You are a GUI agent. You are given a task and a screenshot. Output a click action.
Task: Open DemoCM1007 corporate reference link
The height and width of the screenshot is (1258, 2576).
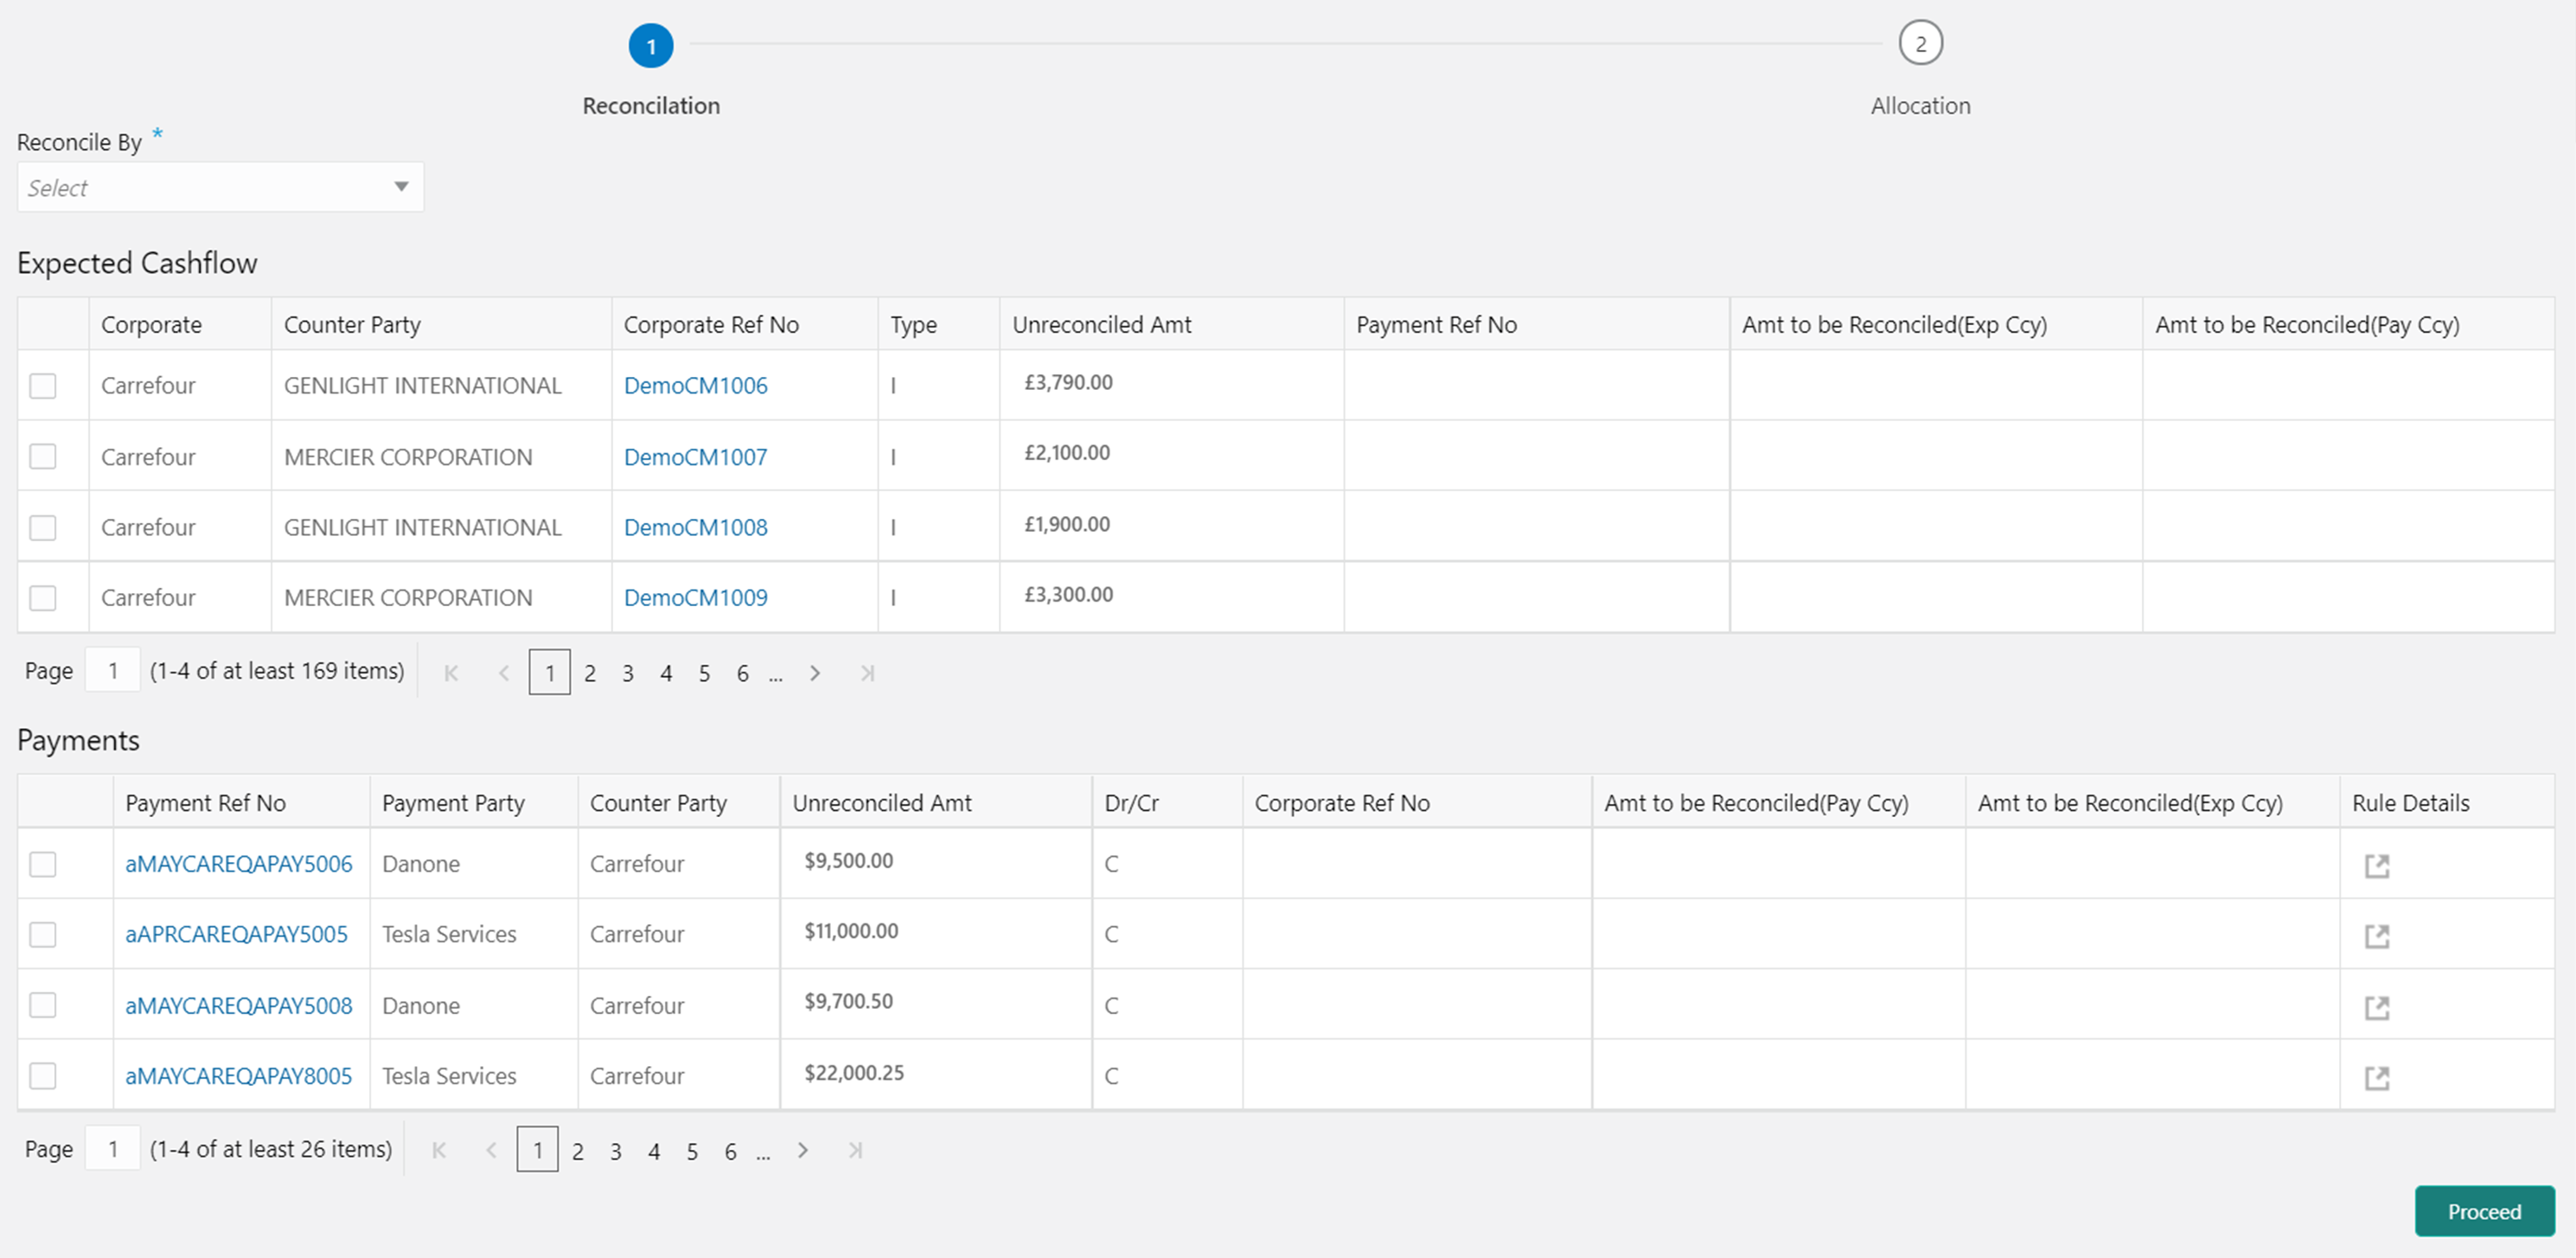697,455
